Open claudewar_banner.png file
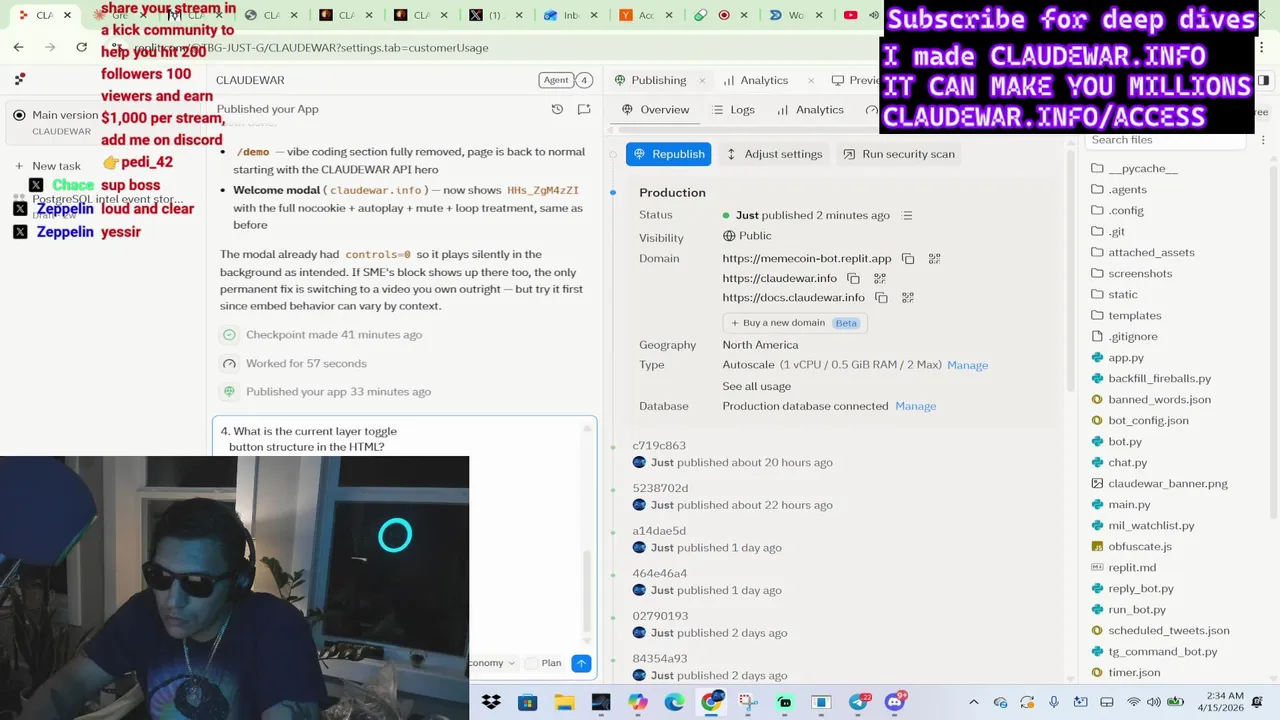The image size is (1280, 720). click(x=1159, y=484)
